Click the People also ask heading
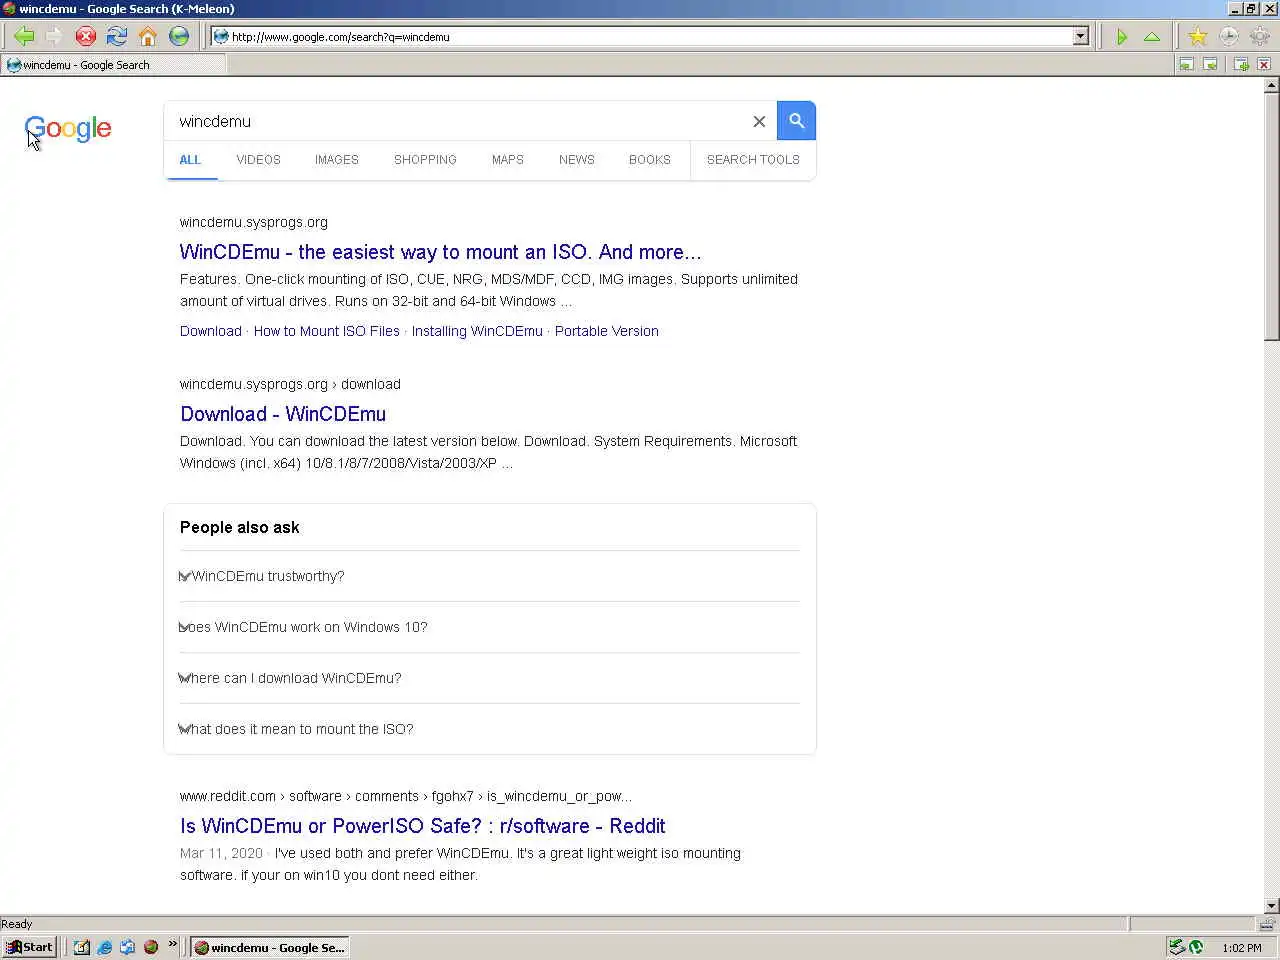The image size is (1280, 960). click(240, 527)
